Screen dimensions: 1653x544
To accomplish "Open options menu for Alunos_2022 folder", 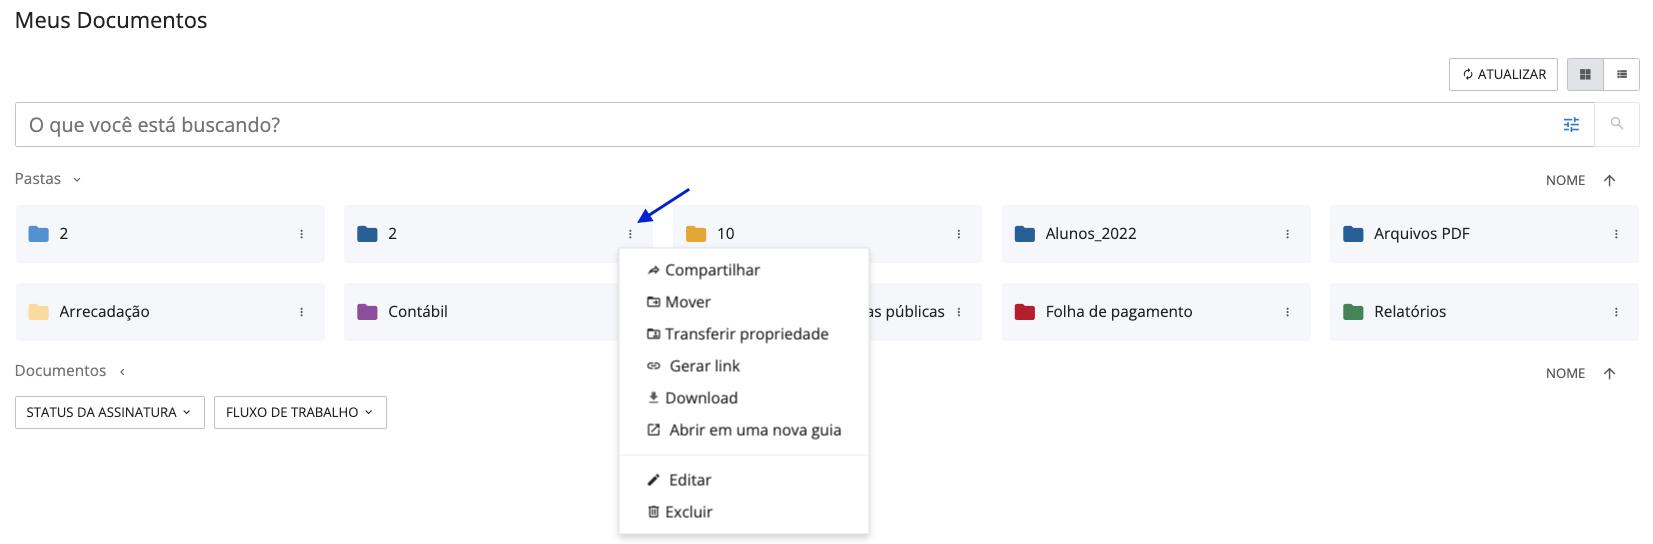I will click(x=1287, y=234).
